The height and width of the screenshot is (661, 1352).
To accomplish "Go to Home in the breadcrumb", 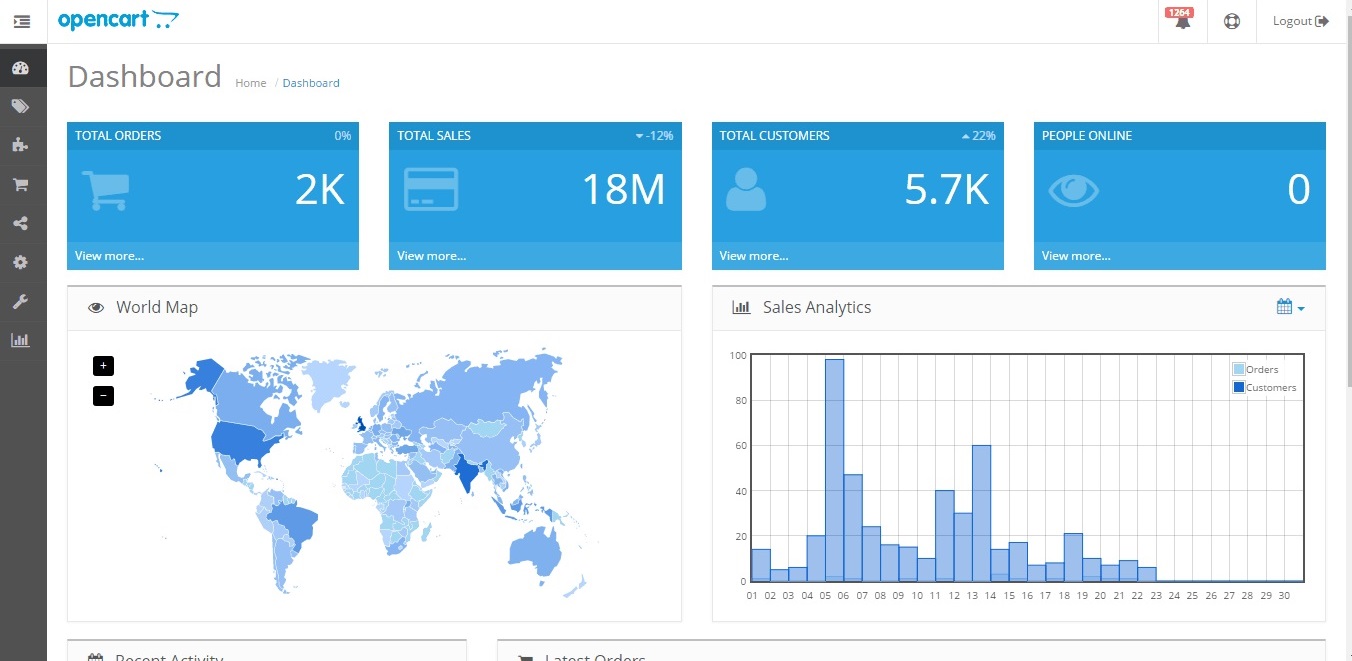I will [x=251, y=83].
